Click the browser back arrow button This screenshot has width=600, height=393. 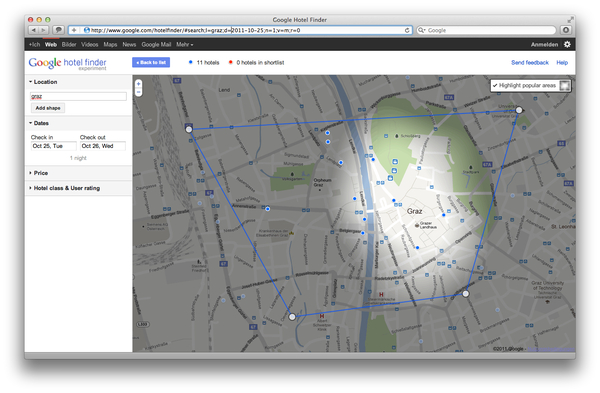pos(34,30)
